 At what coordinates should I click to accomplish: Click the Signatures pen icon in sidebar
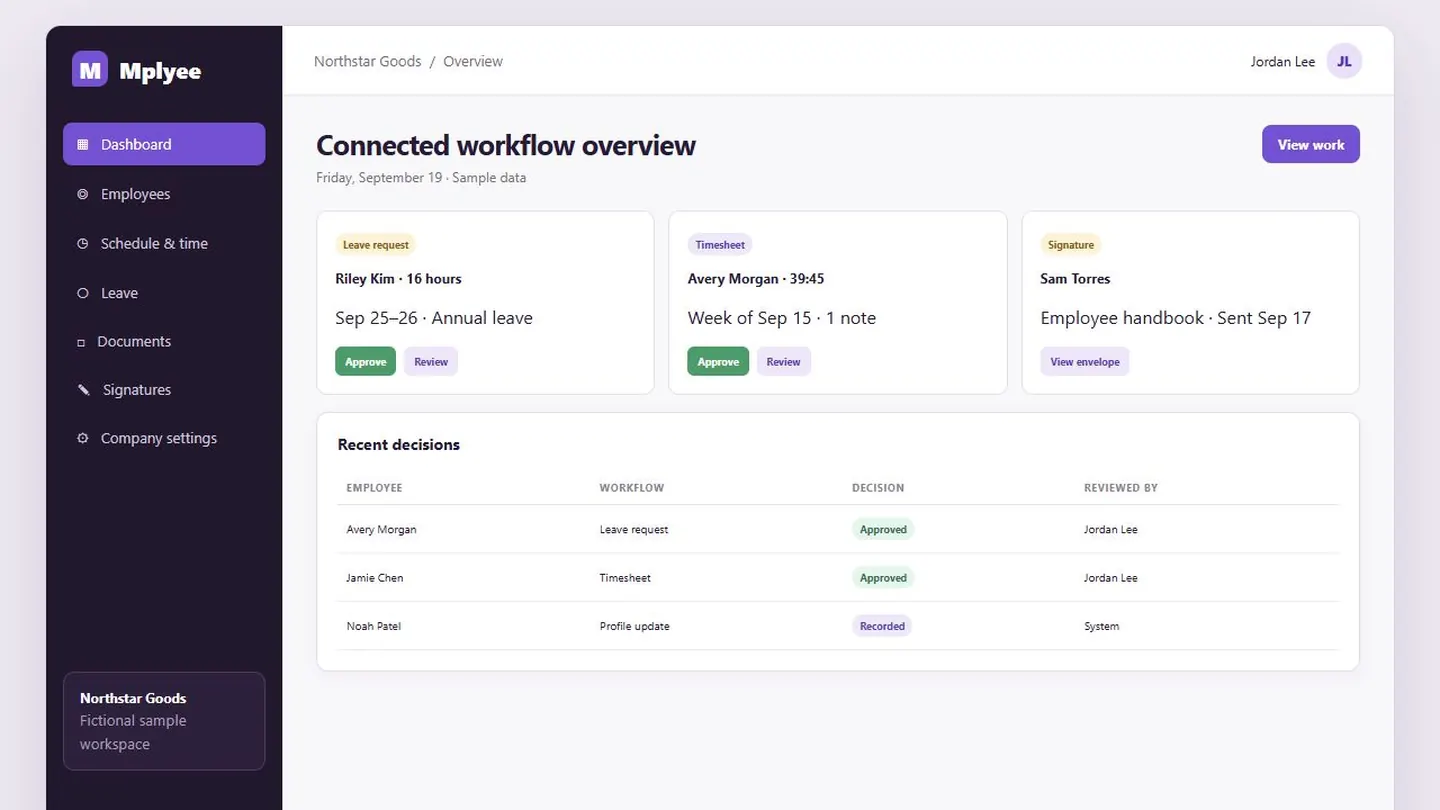(x=84, y=390)
